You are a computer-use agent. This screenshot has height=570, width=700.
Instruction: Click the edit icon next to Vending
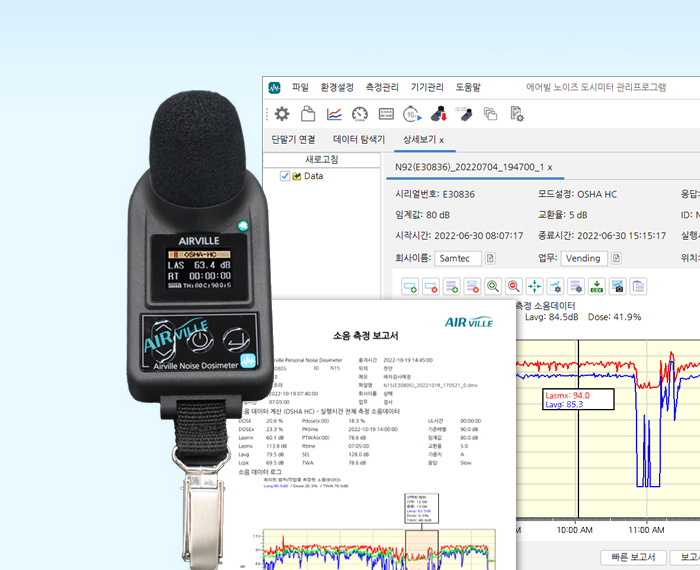tap(616, 258)
